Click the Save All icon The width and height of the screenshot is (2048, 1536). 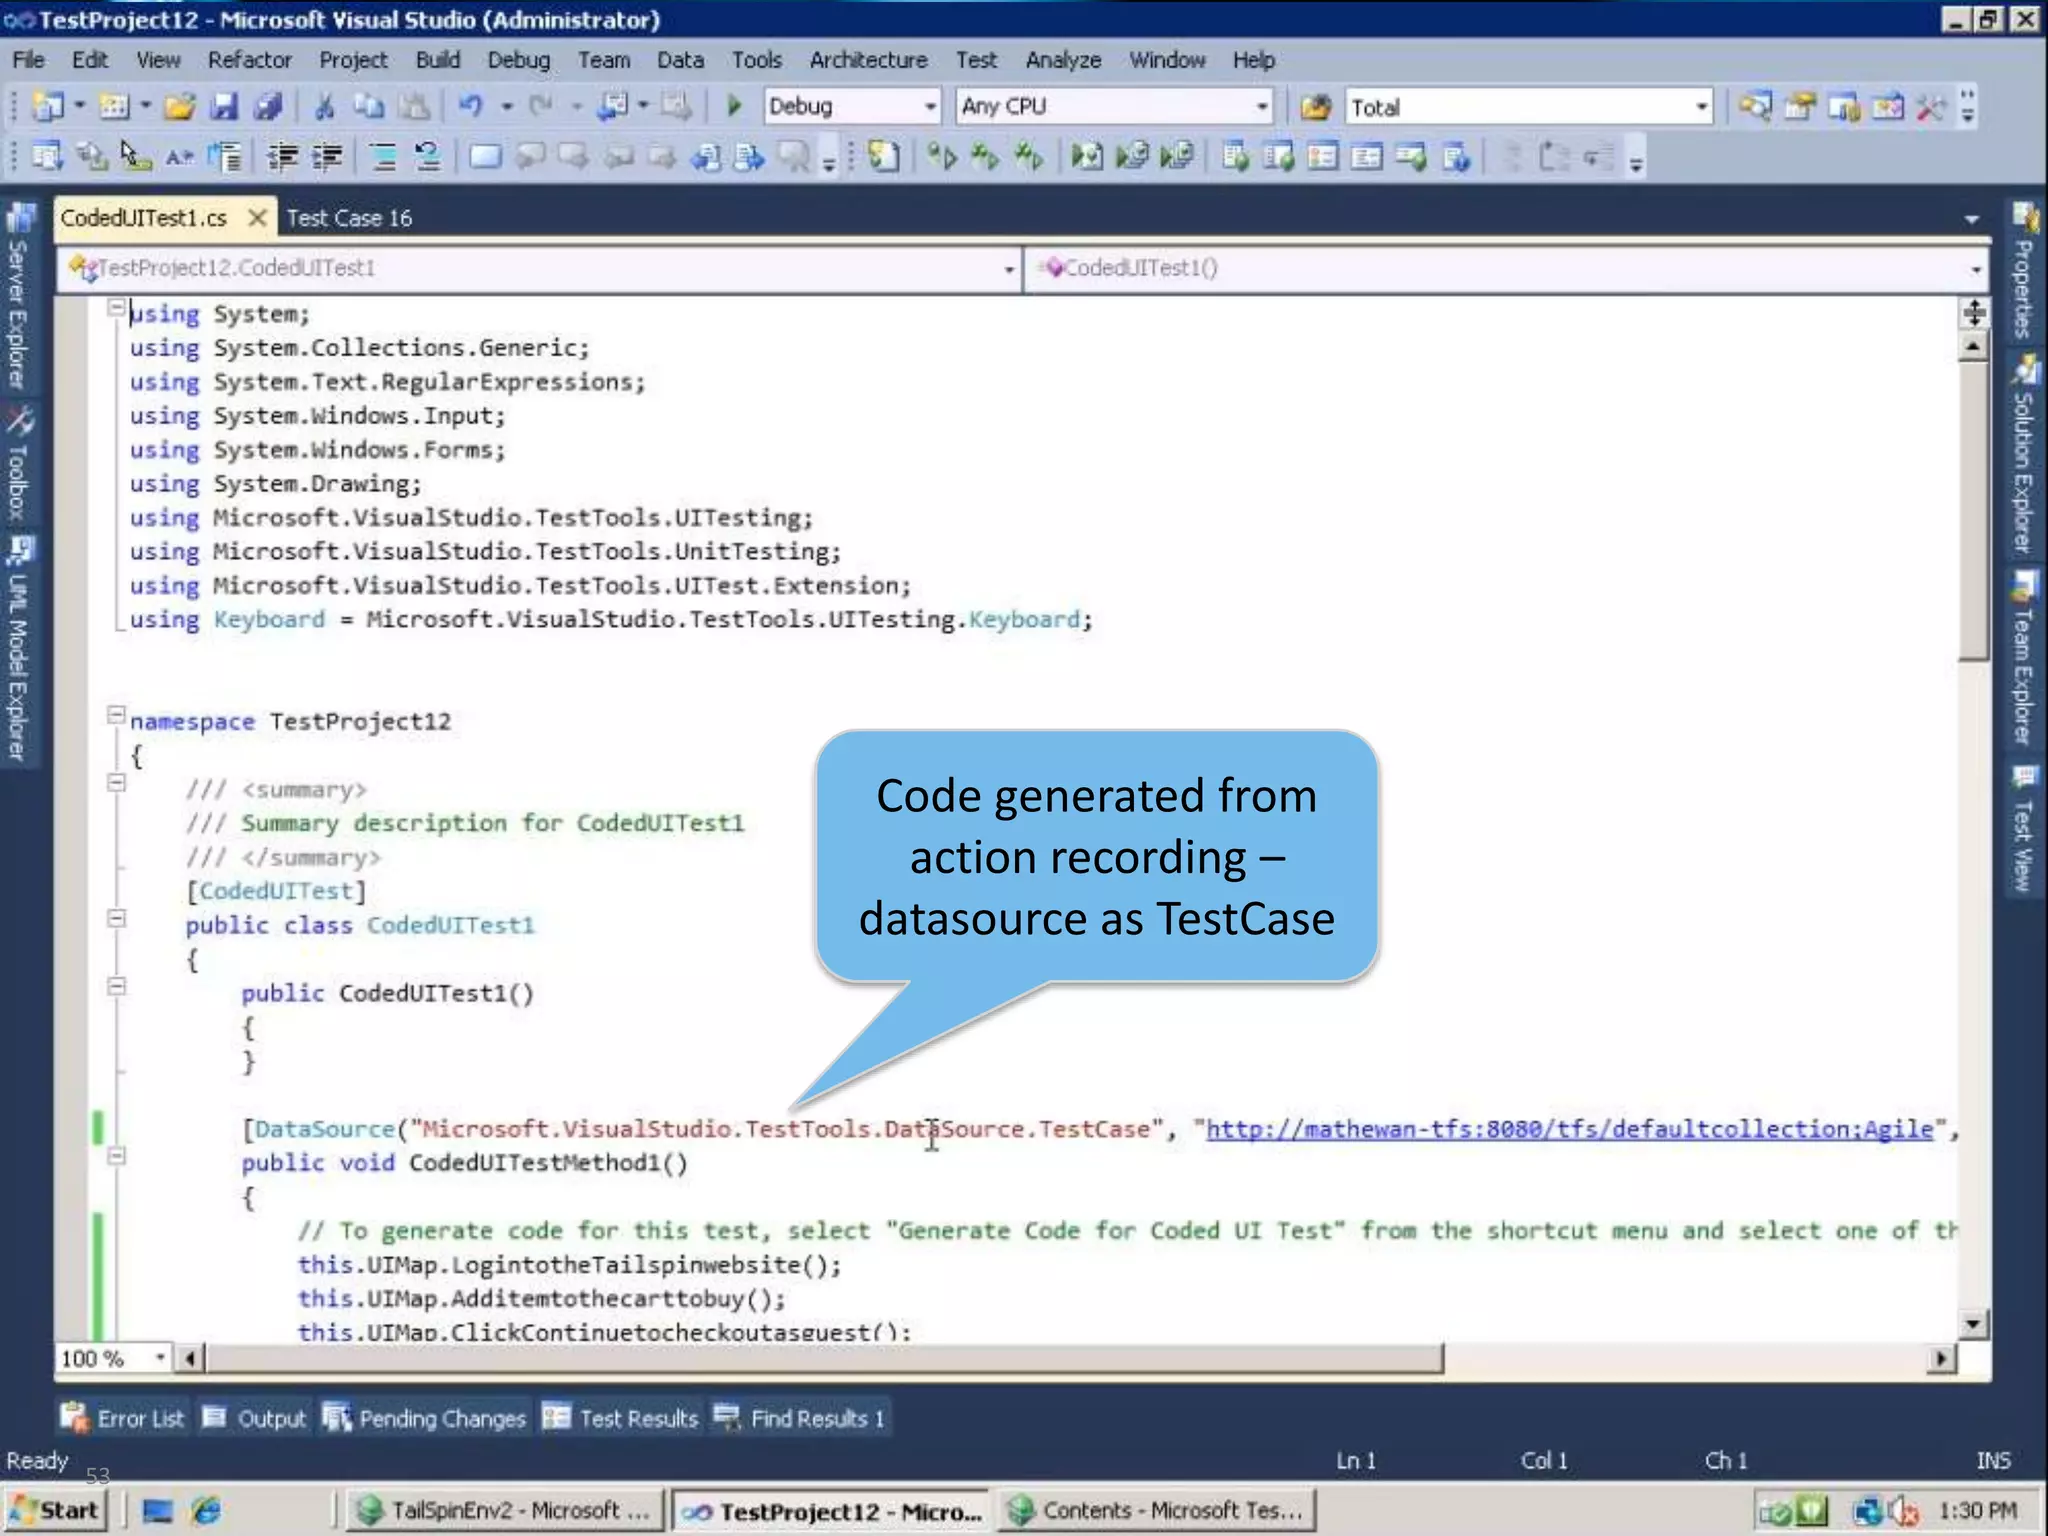point(267,106)
